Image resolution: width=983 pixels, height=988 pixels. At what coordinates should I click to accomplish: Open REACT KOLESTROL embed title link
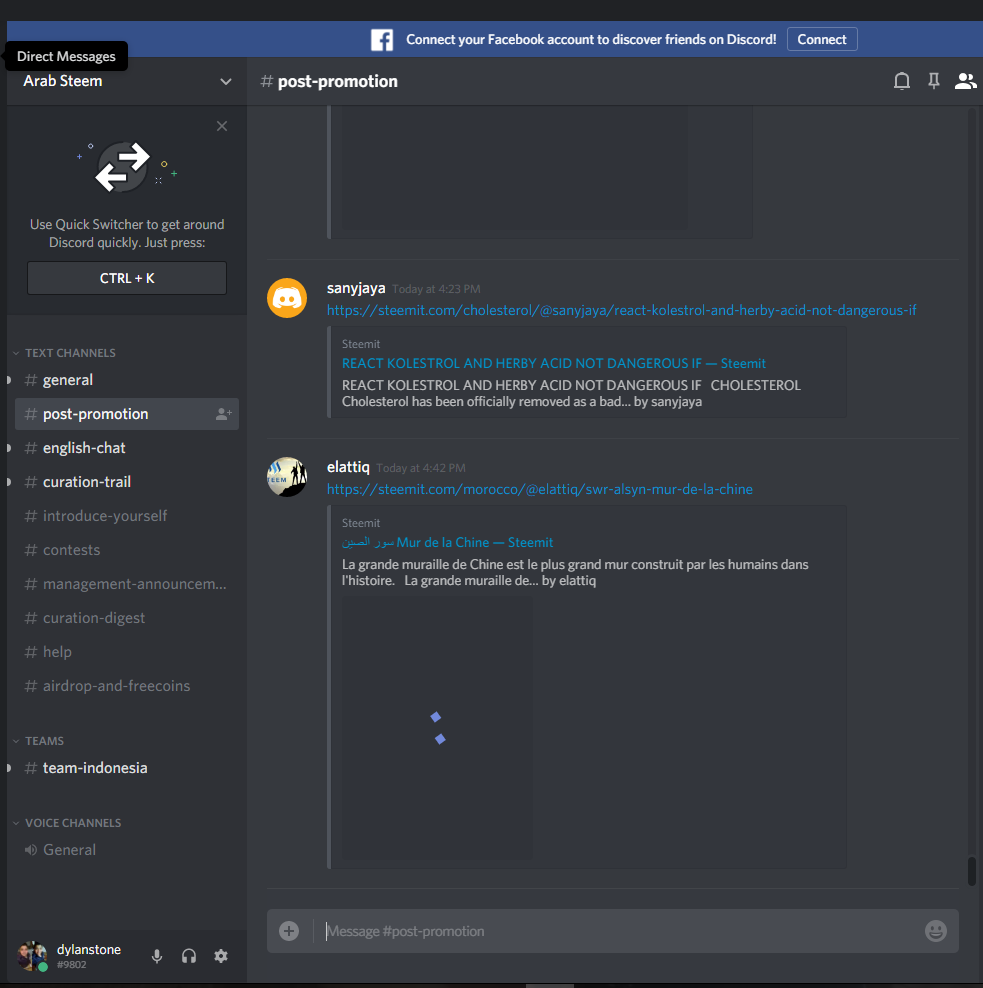tap(554, 364)
